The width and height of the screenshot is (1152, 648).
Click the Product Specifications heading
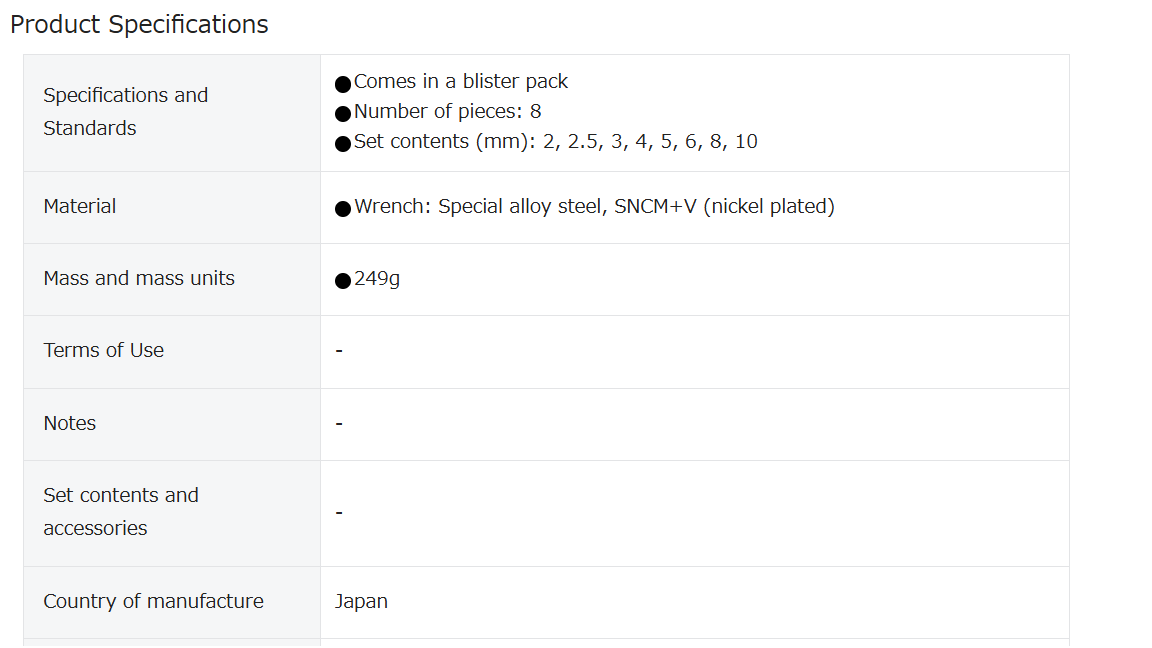click(x=139, y=24)
